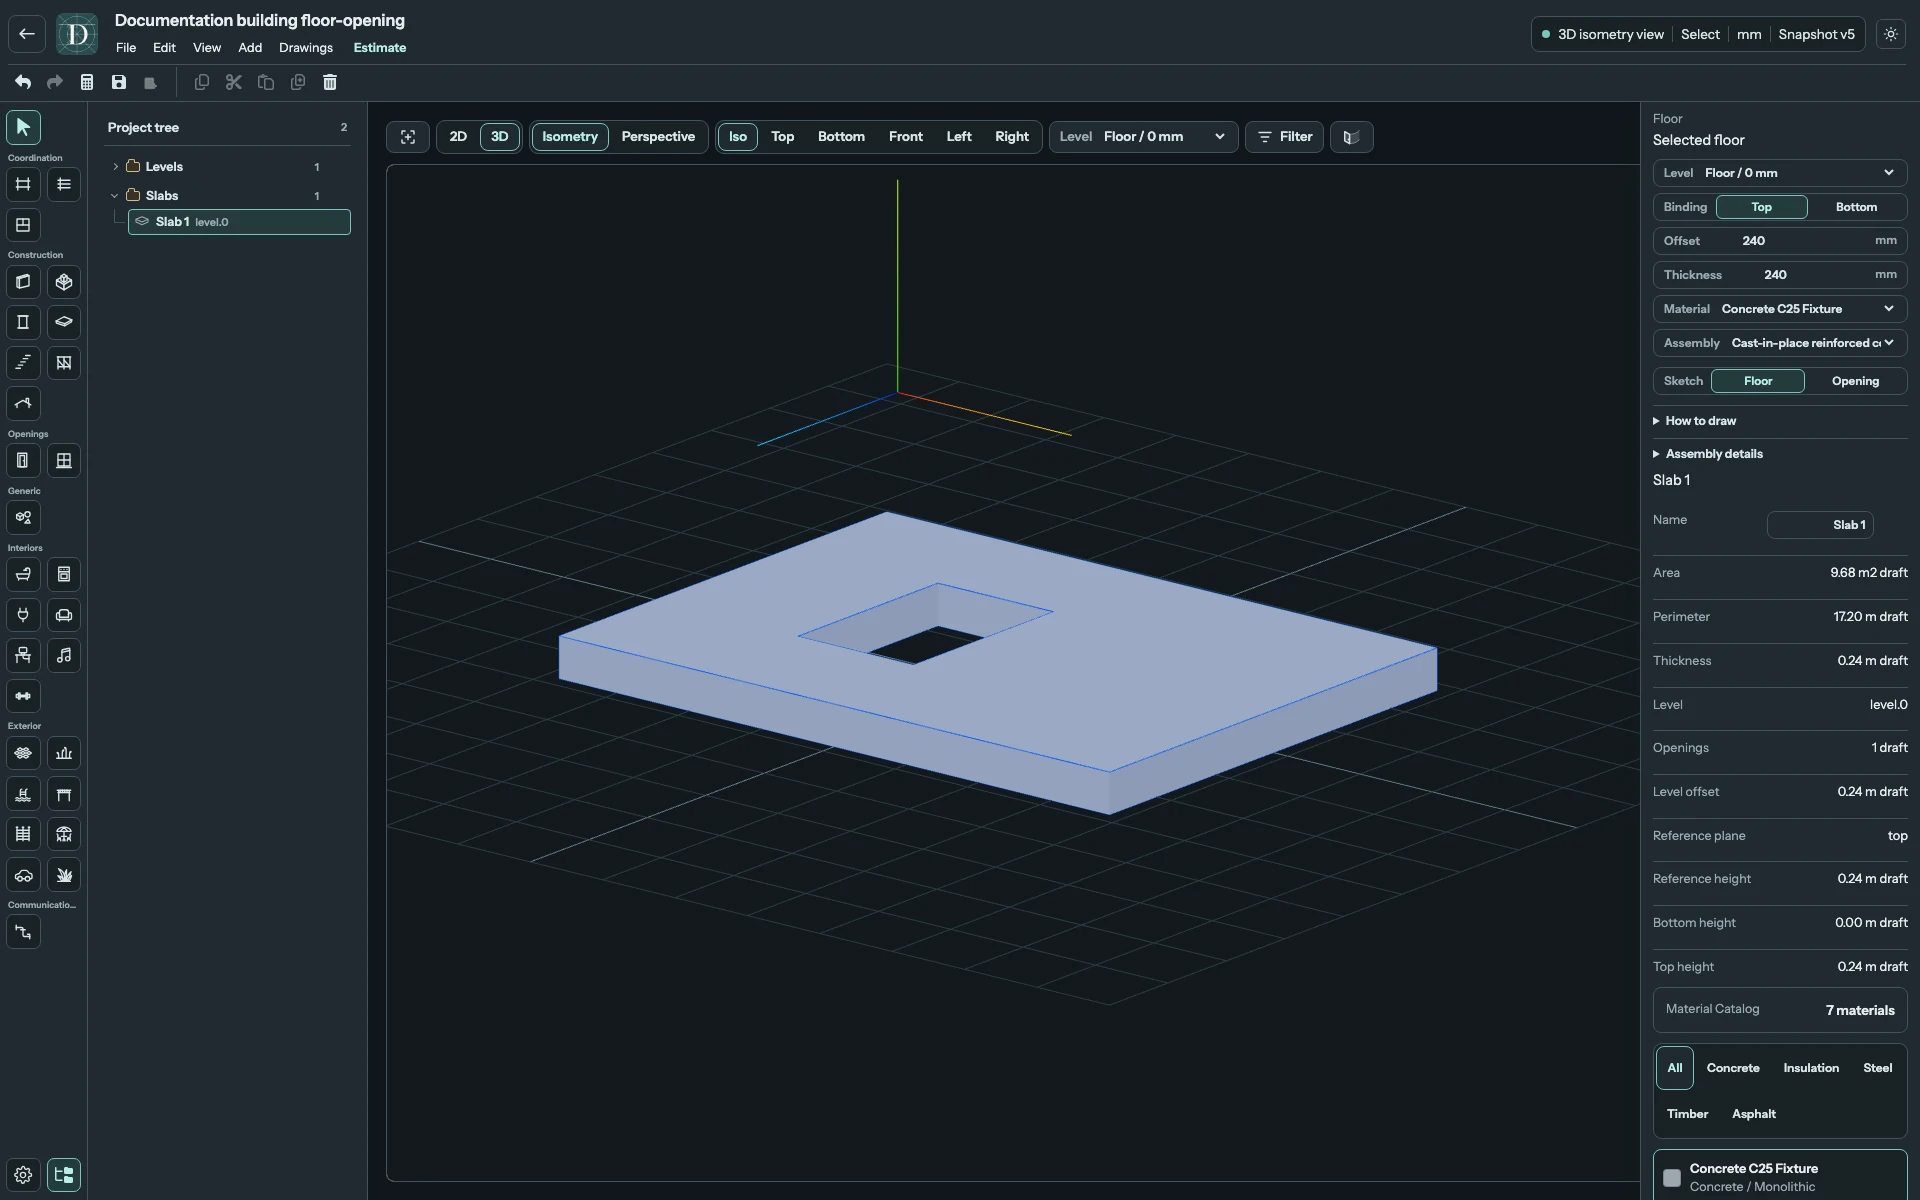1920x1200 pixels.
Task: Set Sketch mode to Opening
Action: (x=1855, y=381)
